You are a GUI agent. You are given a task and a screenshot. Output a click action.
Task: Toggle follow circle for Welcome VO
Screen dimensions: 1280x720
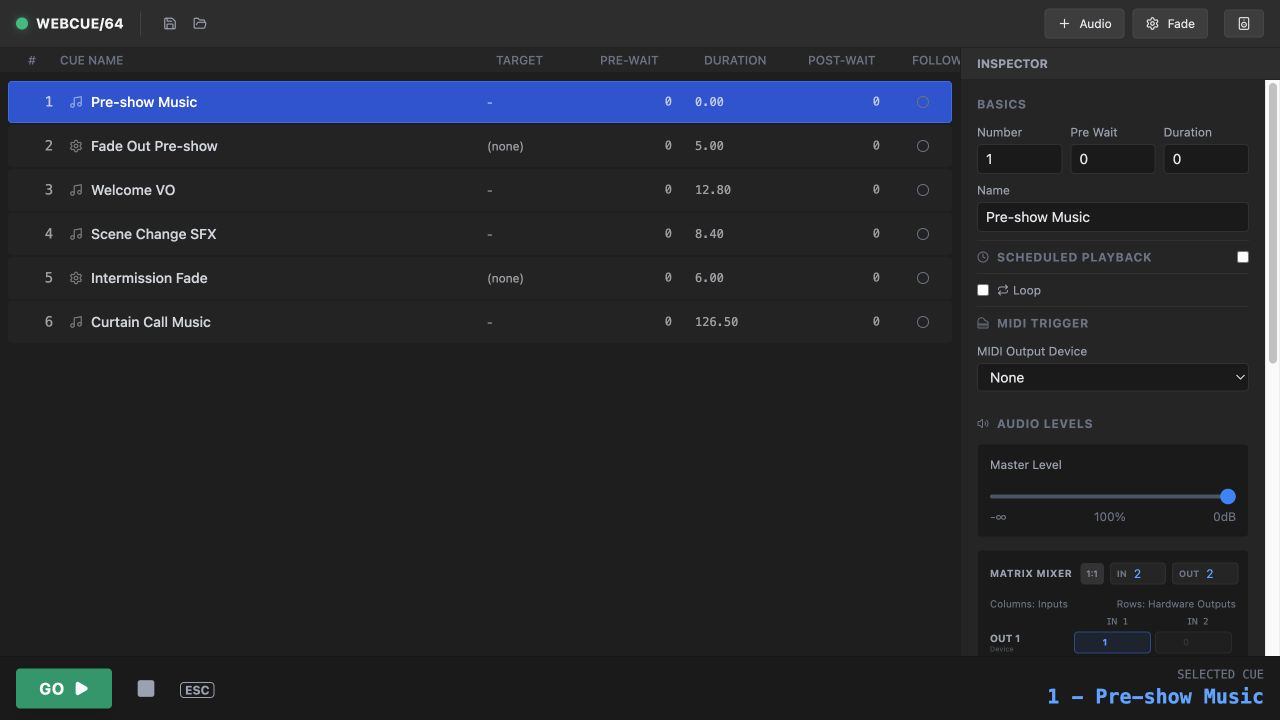tap(923, 190)
